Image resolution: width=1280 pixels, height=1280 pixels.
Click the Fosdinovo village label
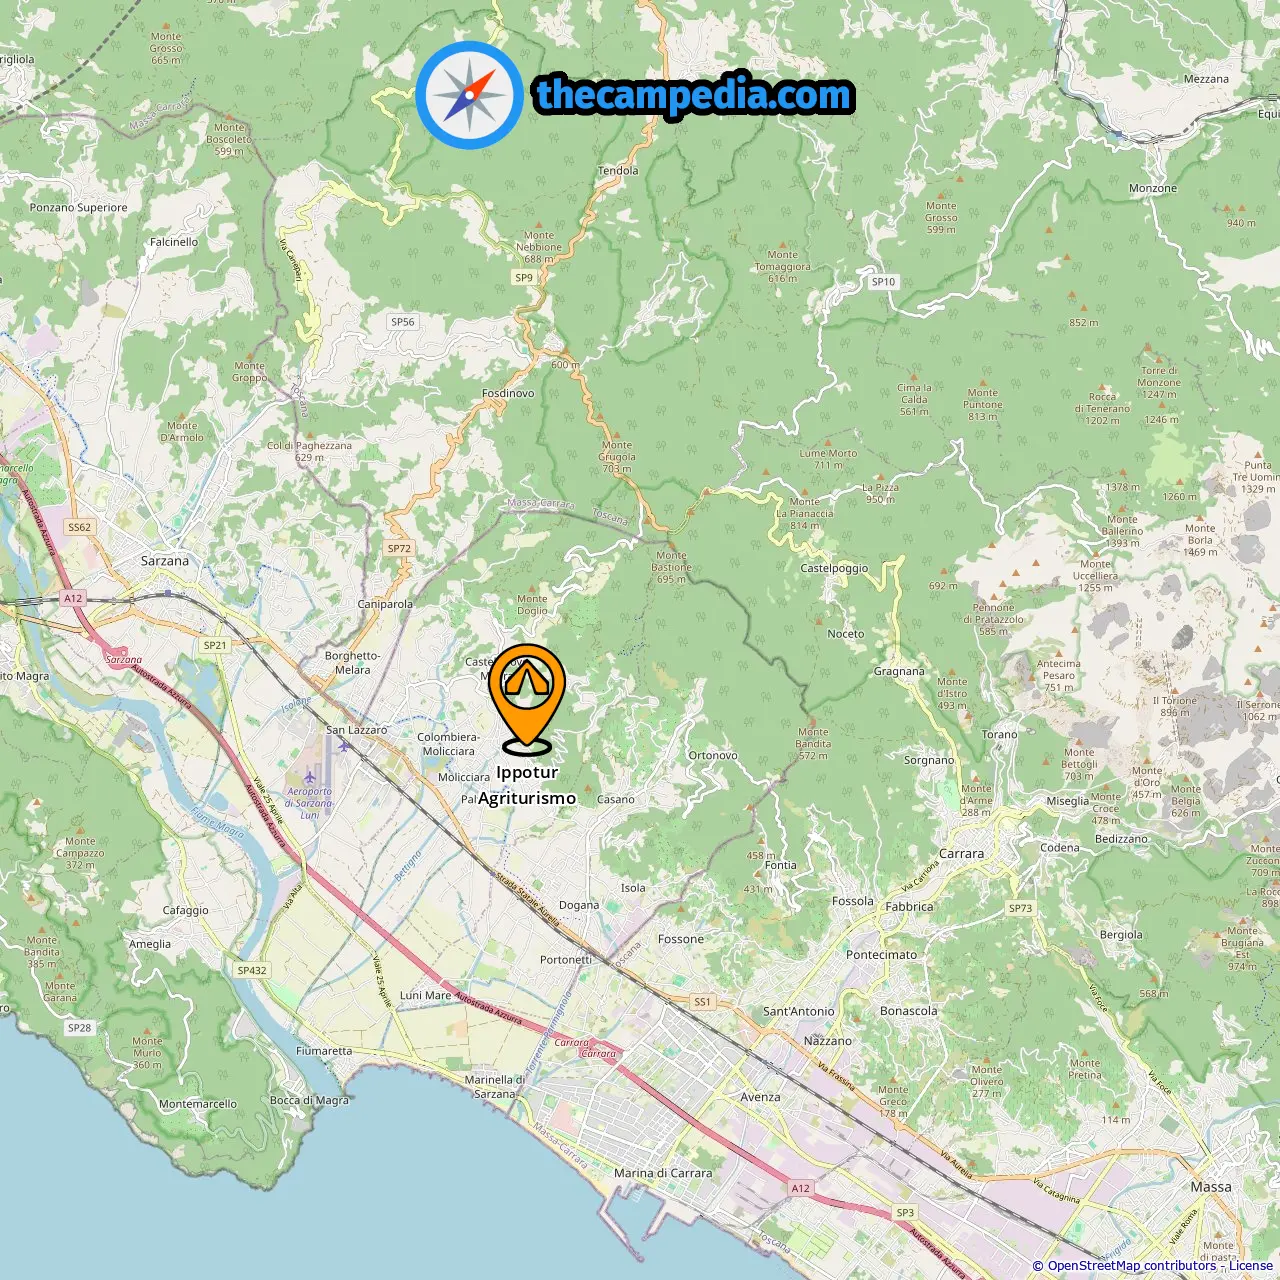click(508, 393)
